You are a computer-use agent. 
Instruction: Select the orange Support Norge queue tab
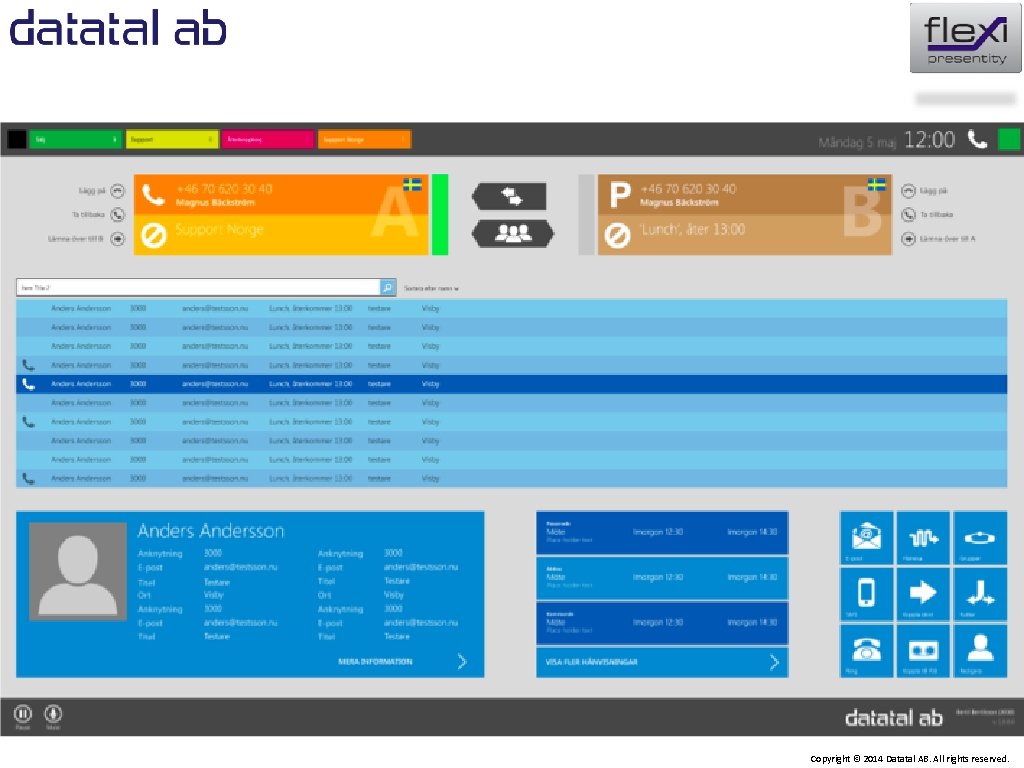364,139
